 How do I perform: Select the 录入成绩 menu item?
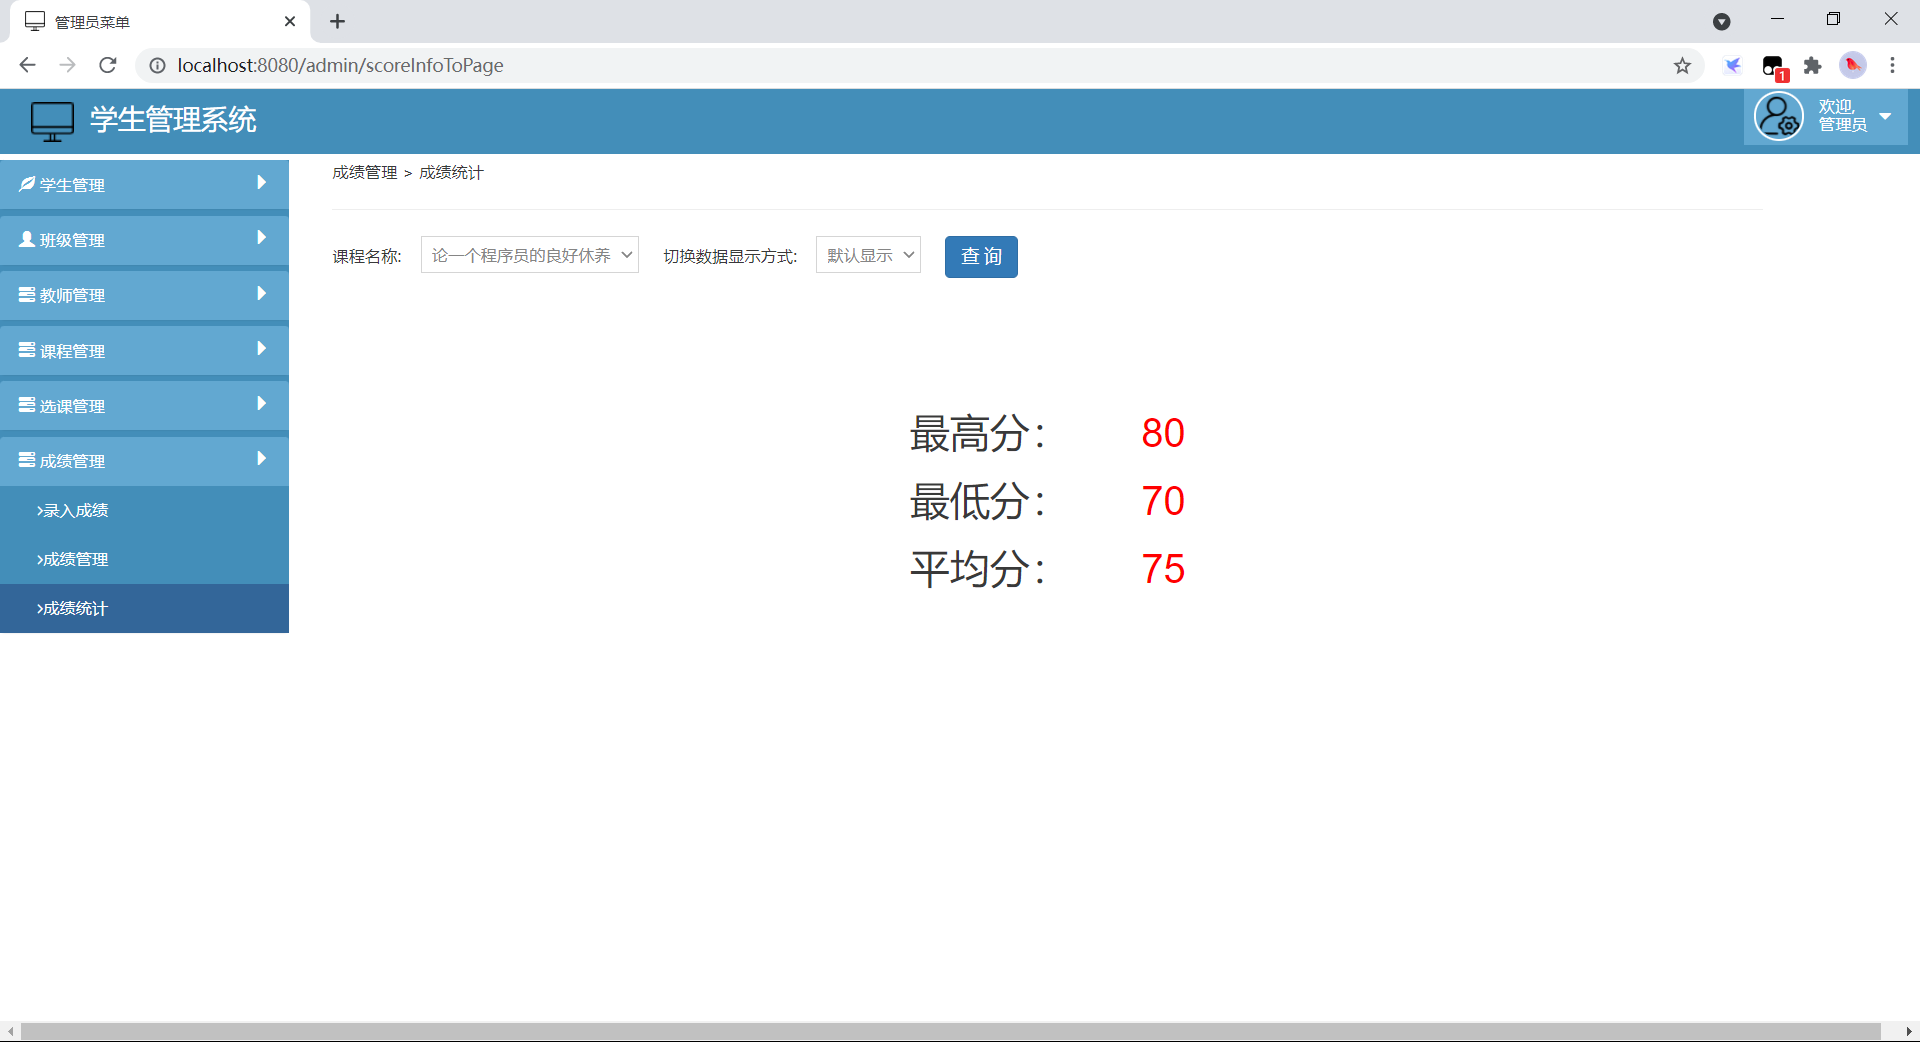pyautogui.click(x=73, y=509)
